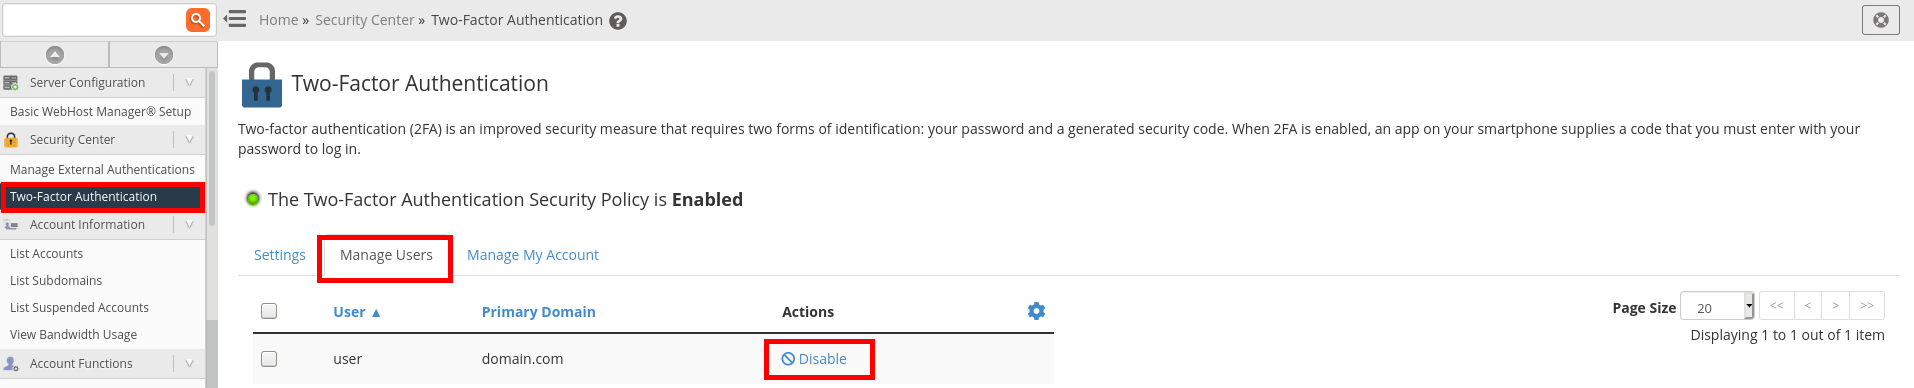Open the help question mark icon
Viewport: 1914px width, 388px height.
618,21
